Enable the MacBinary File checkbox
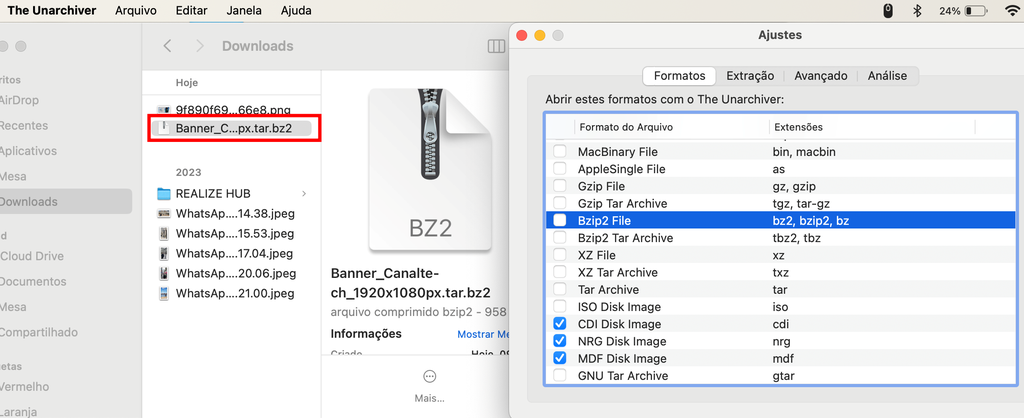 point(560,152)
